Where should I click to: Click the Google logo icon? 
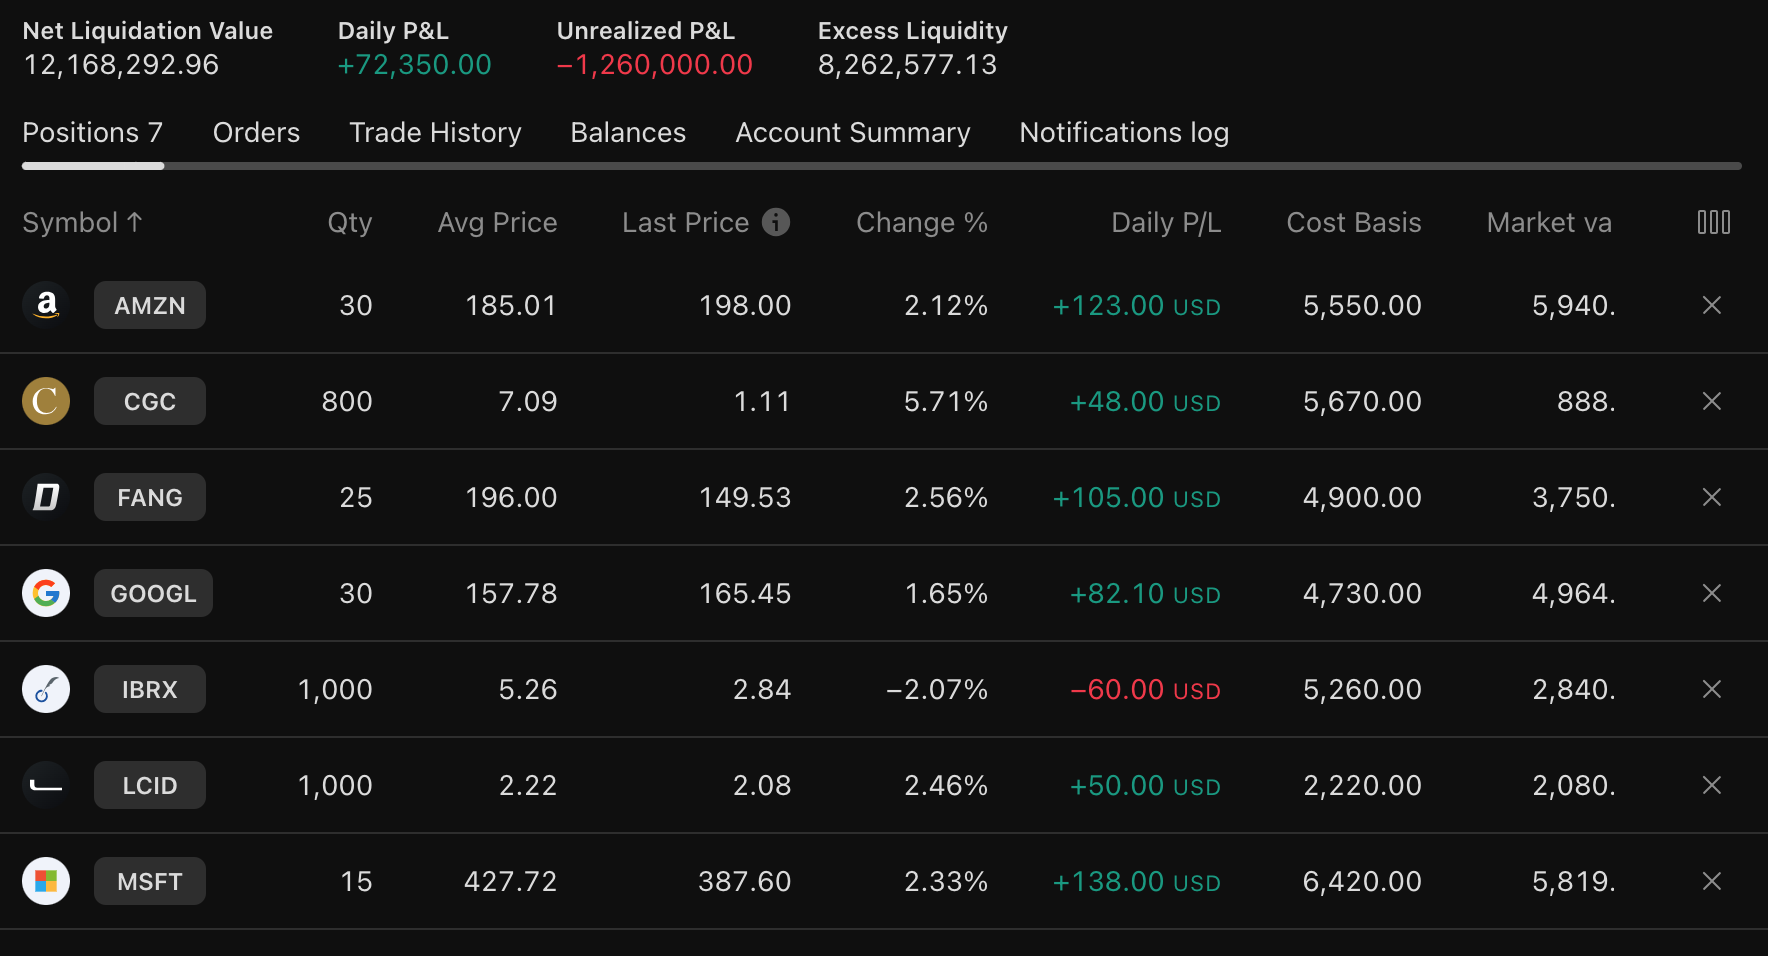pyautogui.click(x=46, y=593)
